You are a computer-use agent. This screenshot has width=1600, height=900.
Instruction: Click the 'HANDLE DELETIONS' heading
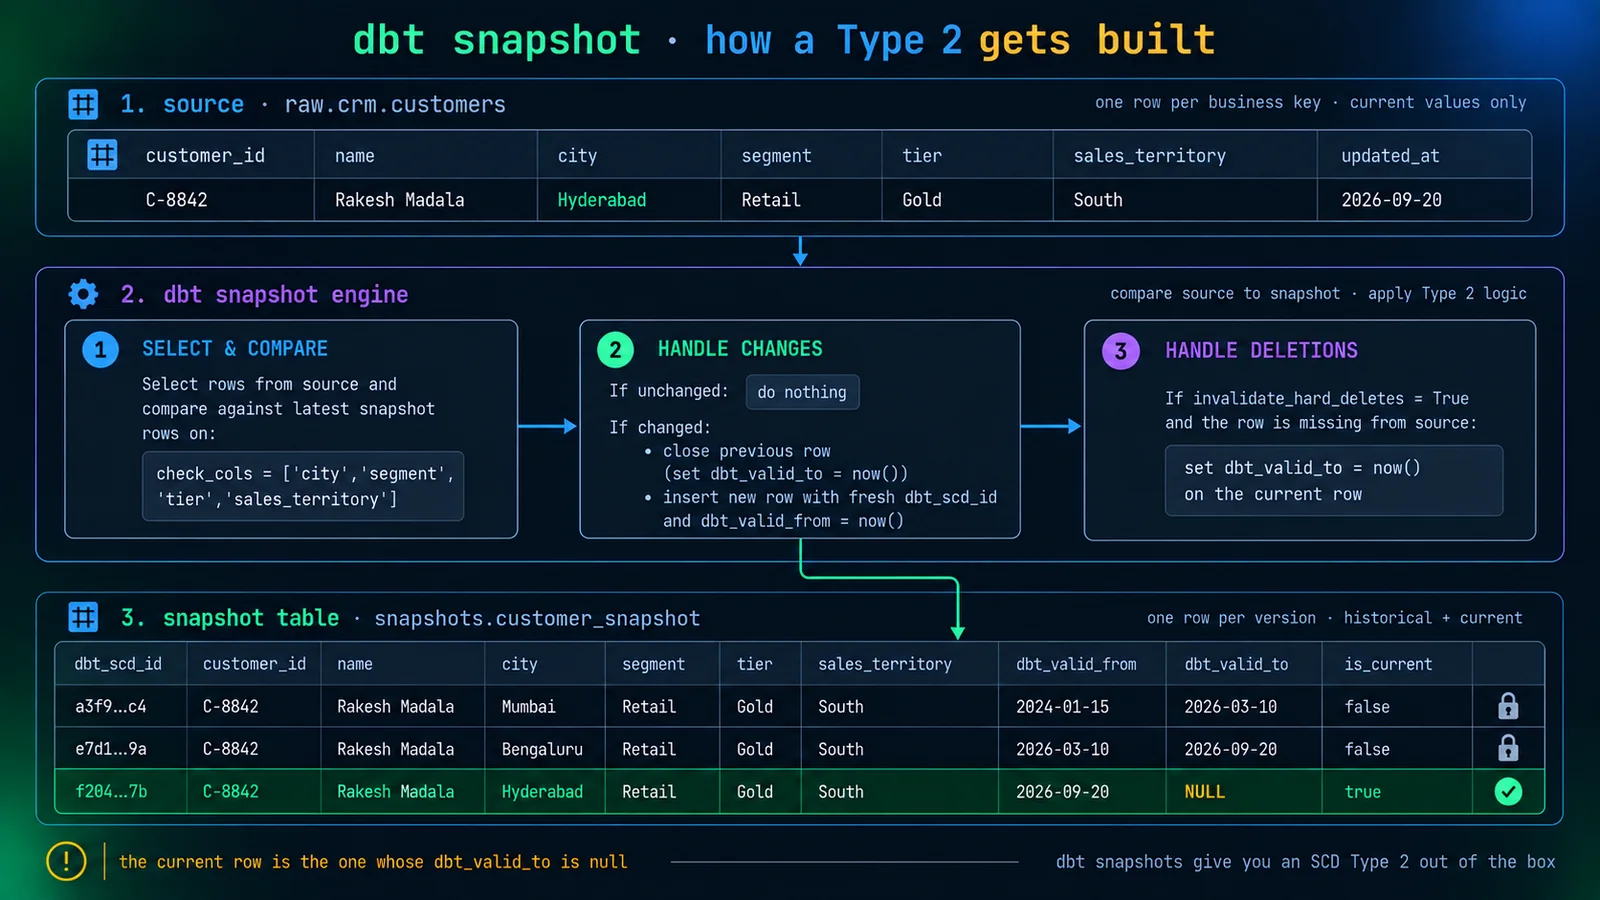click(x=1261, y=350)
